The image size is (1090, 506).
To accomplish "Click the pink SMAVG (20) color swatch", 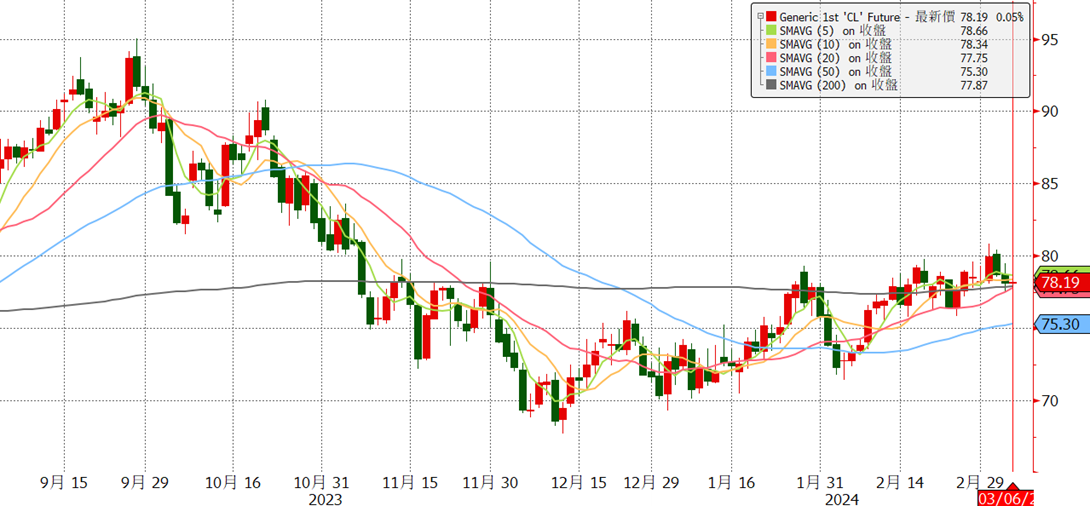I will point(772,58).
